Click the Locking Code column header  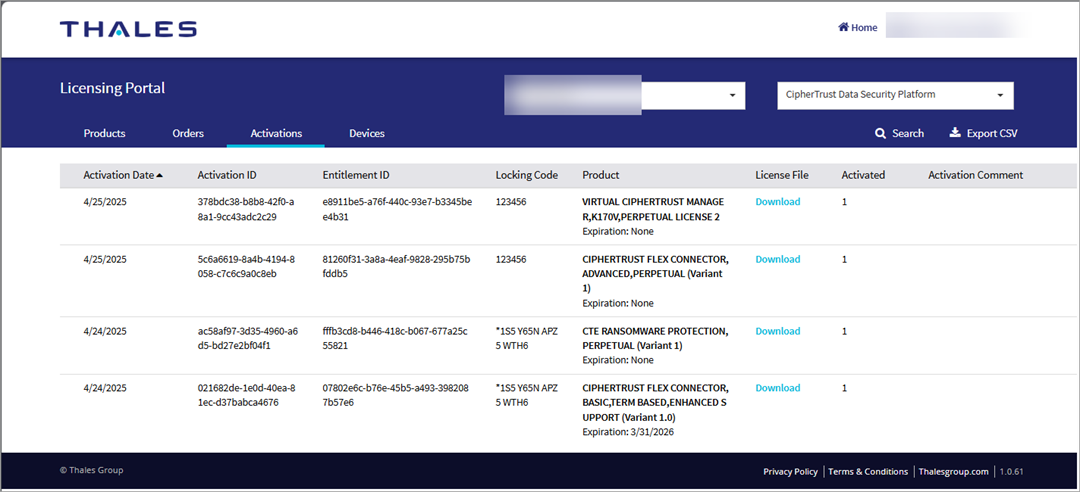pyautogui.click(x=526, y=175)
